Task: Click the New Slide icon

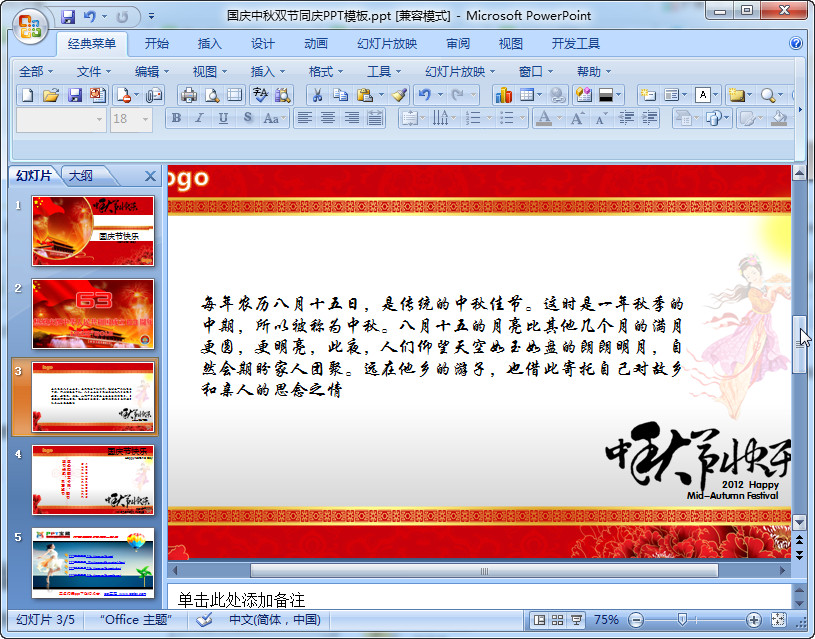Action: click(x=648, y=95)
